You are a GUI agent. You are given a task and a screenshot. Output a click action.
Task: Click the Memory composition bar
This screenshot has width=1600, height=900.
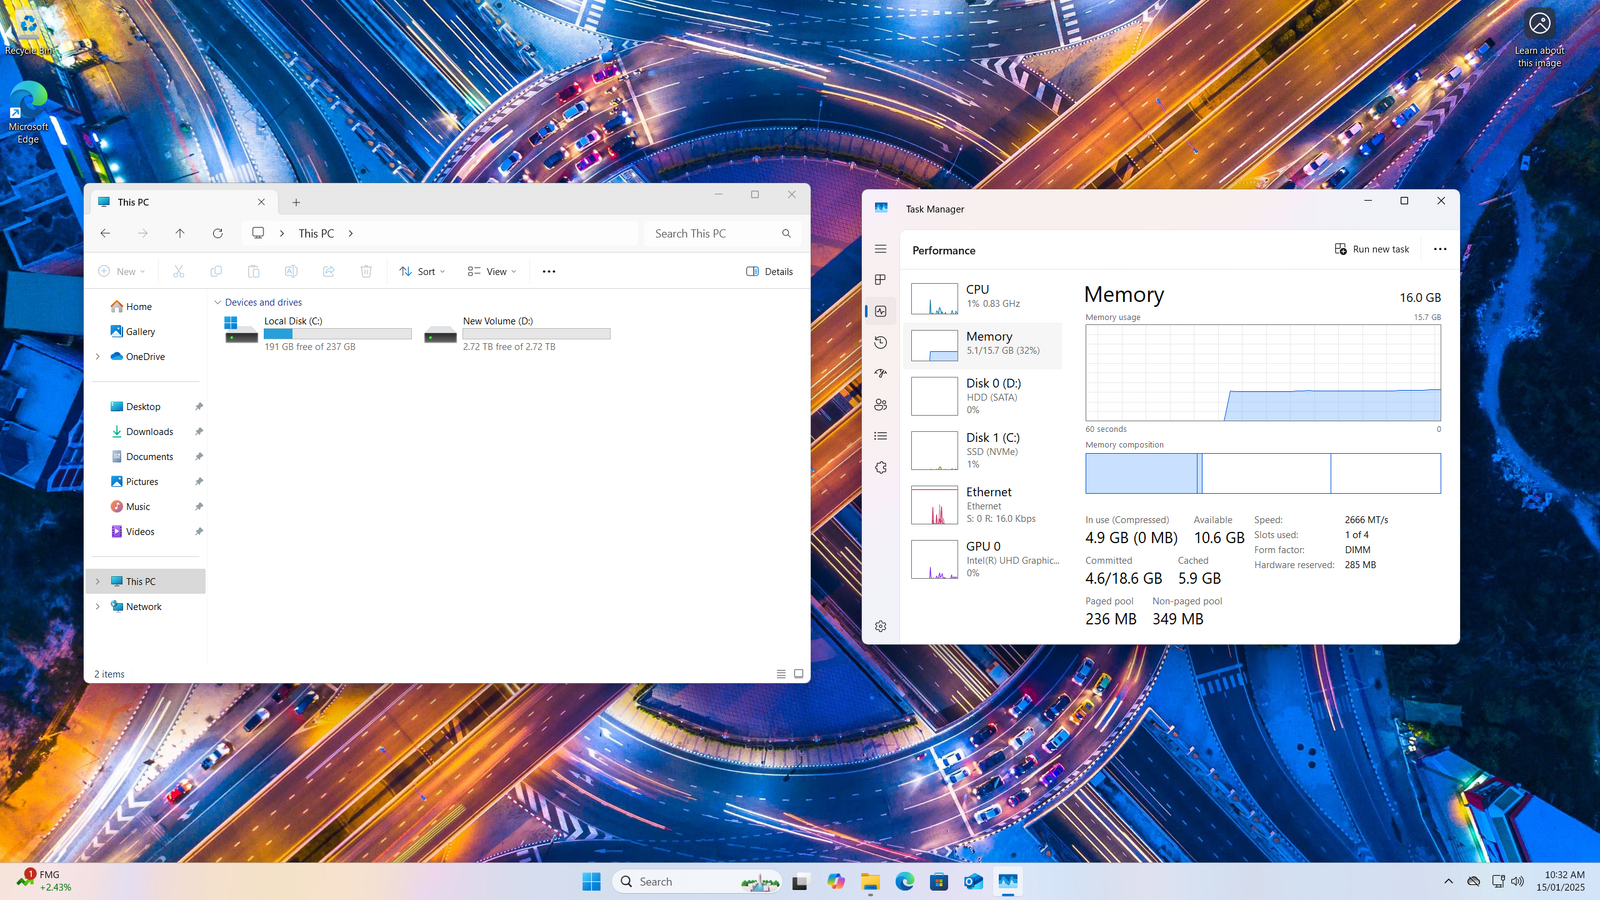1263,473
